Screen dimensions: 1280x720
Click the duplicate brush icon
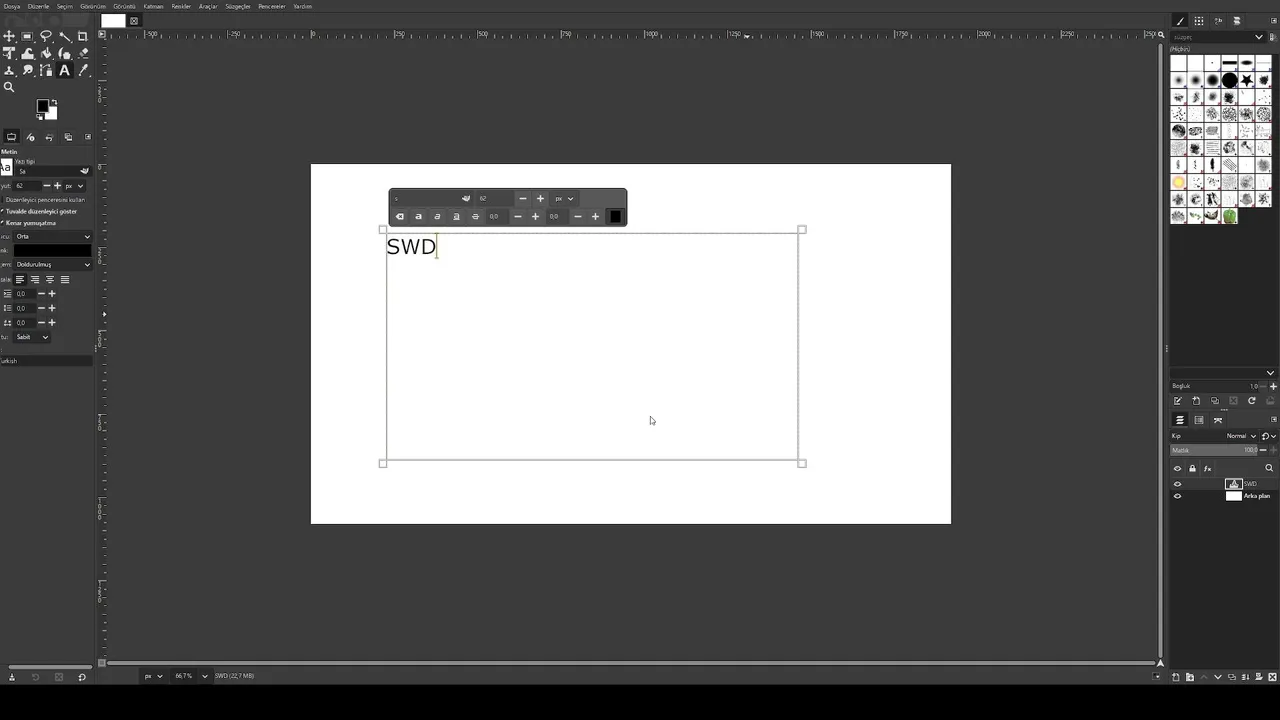pos(1215,401)
